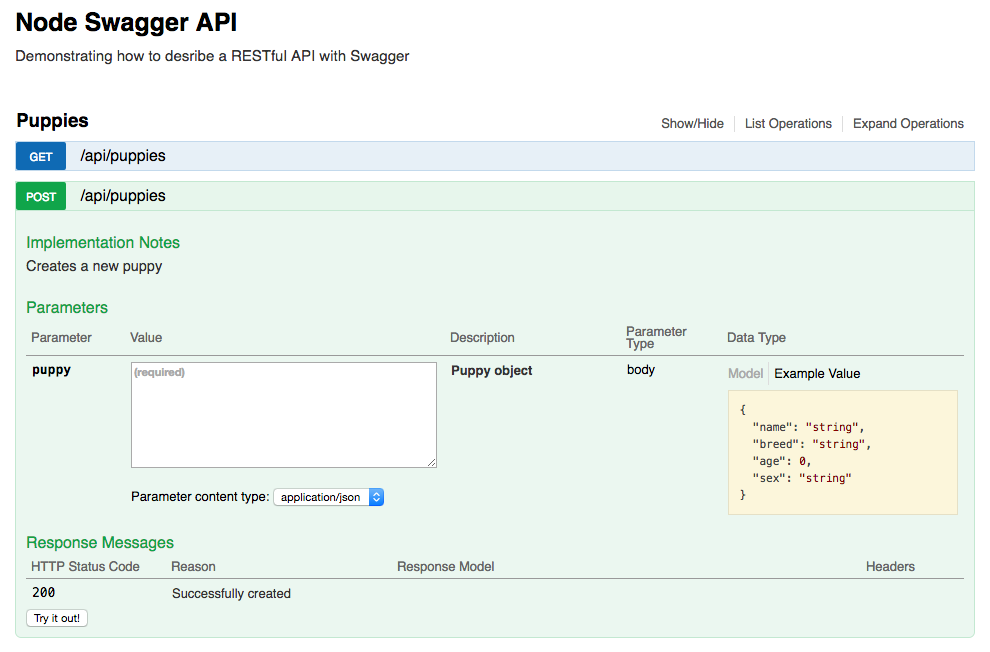This screenshot has width=990, height=652.
Task: Click the Puppies section heading
Action: click(52, 120)
